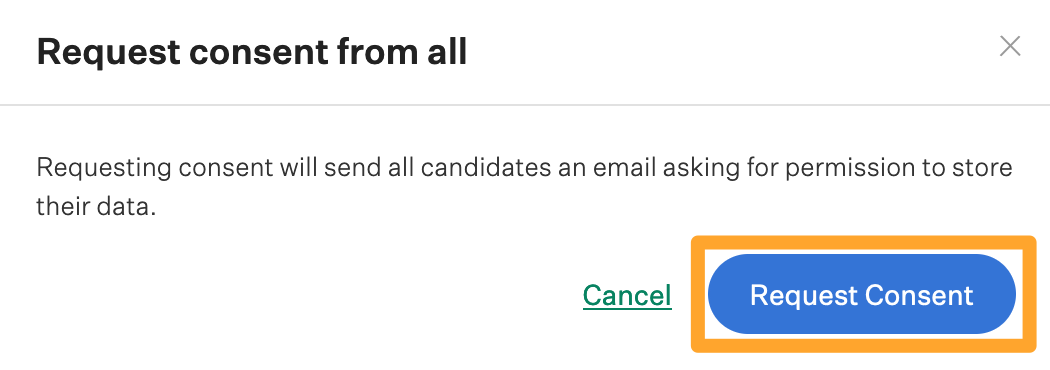Screen dimensions: 1050x370
Task: Hit Request Consent to email candidates
Action: [x=862, y=294]
